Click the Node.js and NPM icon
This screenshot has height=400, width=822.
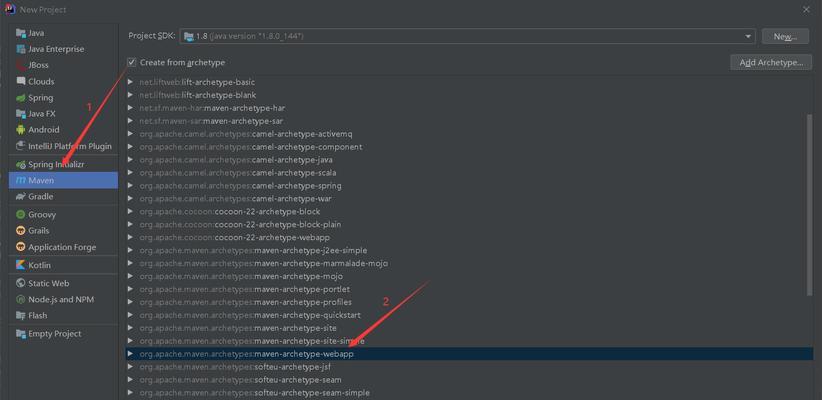tap(21, 299)
